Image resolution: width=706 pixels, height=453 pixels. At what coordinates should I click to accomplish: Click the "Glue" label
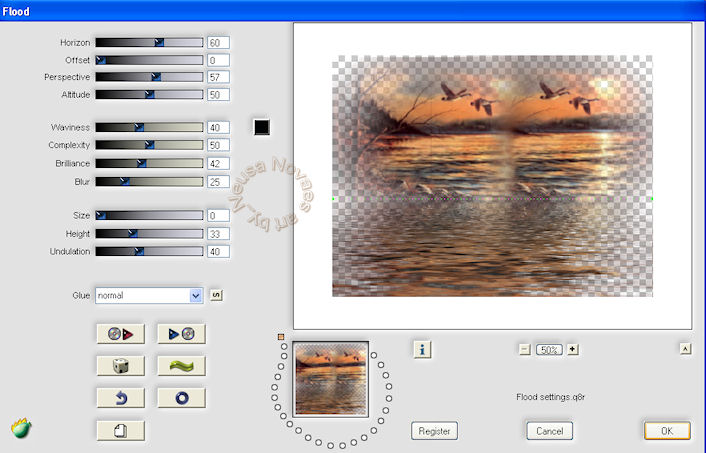[x=81, y=295]
